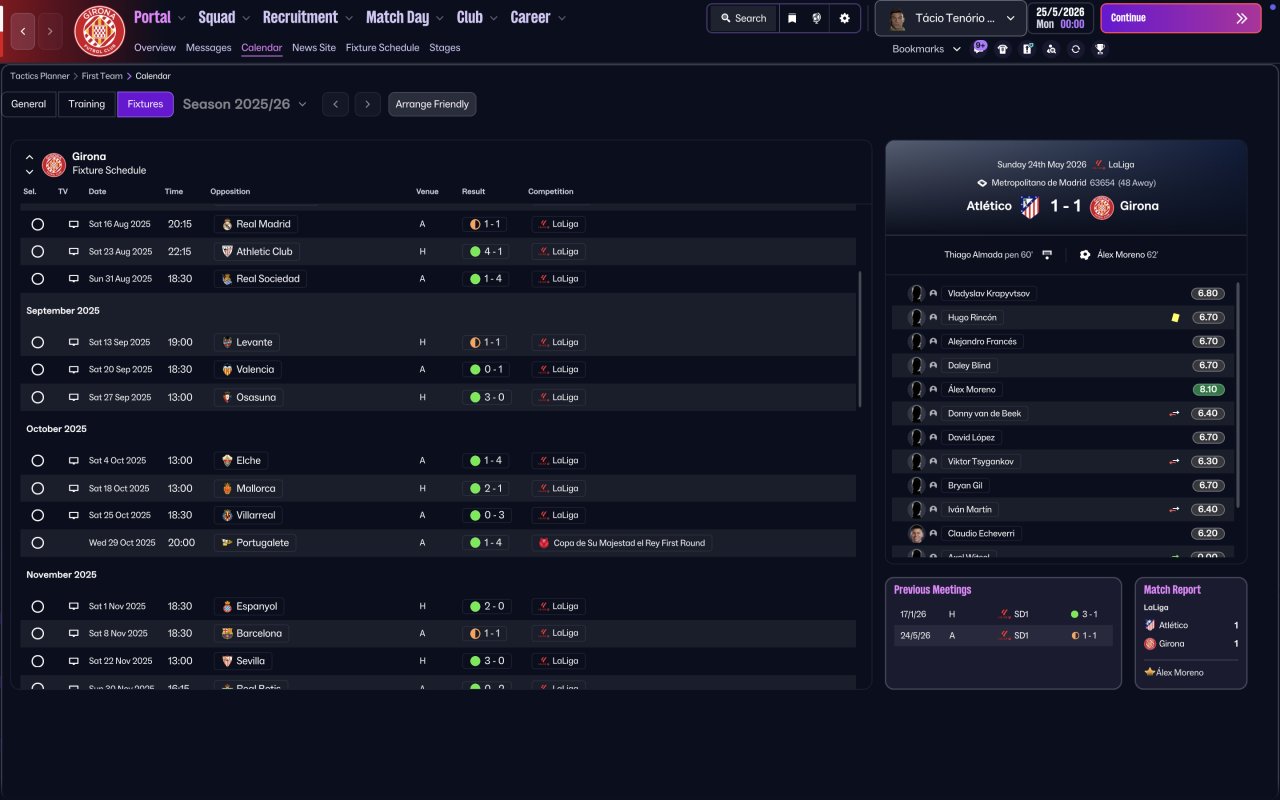The width and height of the screenshot is (1280, 800).
Task: Open the notifications bubble showing 9+
Action: (x=979, y=47)
